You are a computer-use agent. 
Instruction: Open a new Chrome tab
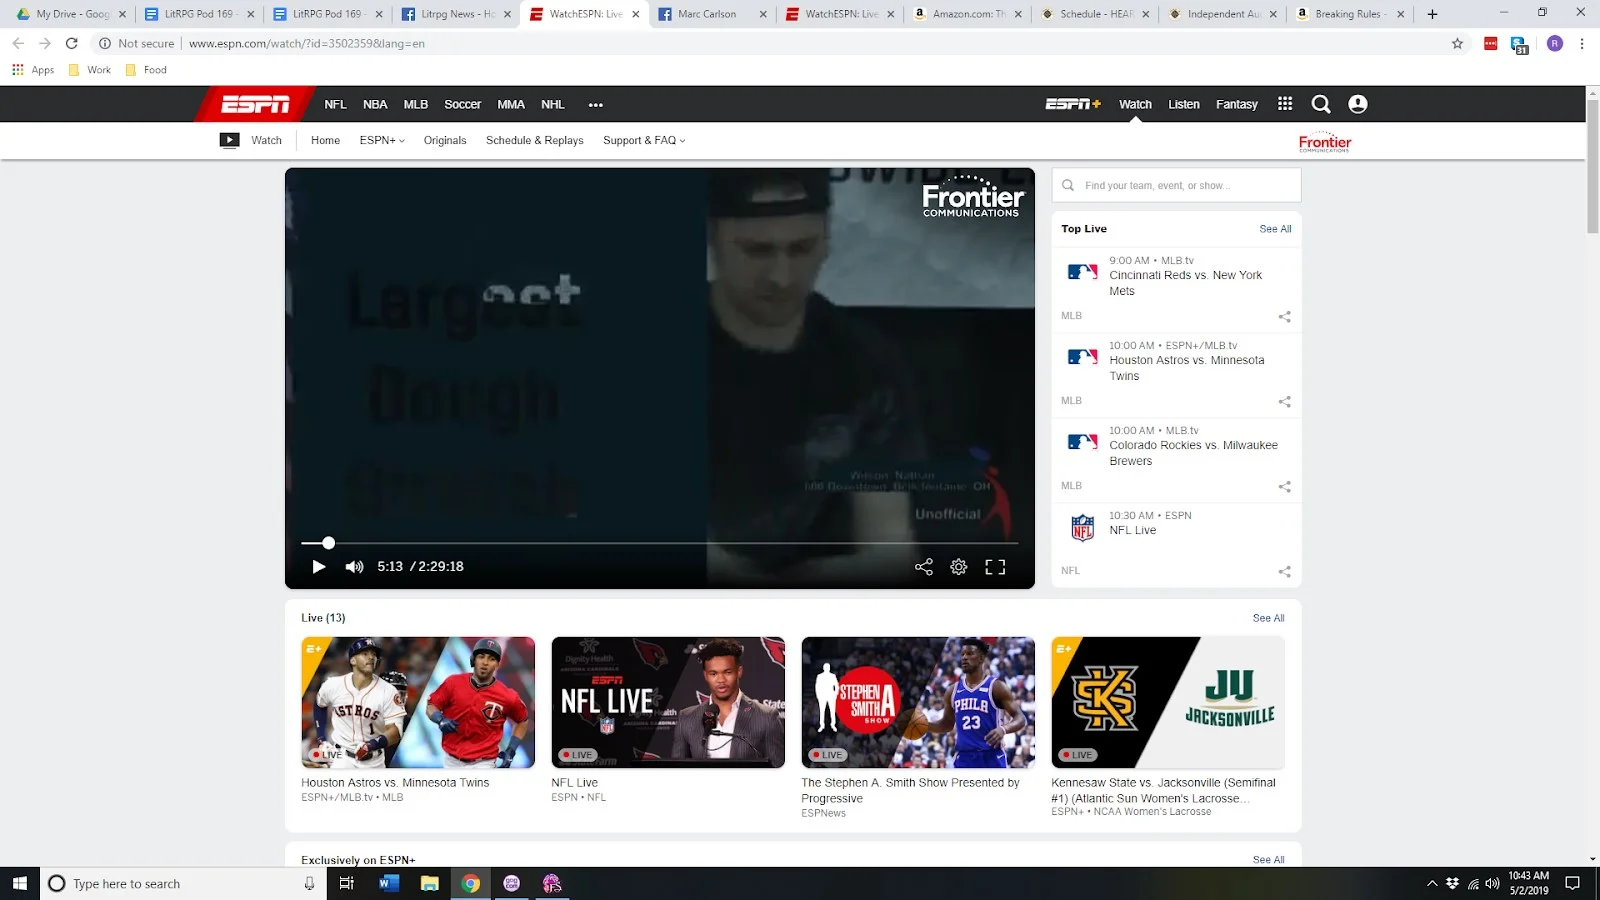click(x=1432, y=14)
